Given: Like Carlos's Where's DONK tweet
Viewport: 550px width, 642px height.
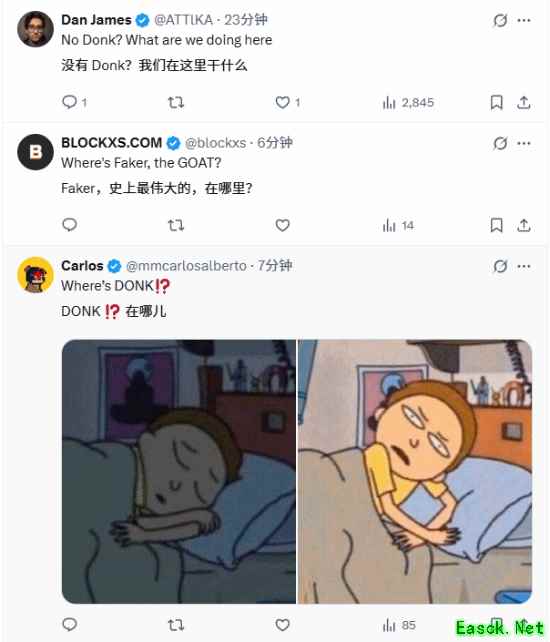Looking at the screenshot, I should coord(282,625).
